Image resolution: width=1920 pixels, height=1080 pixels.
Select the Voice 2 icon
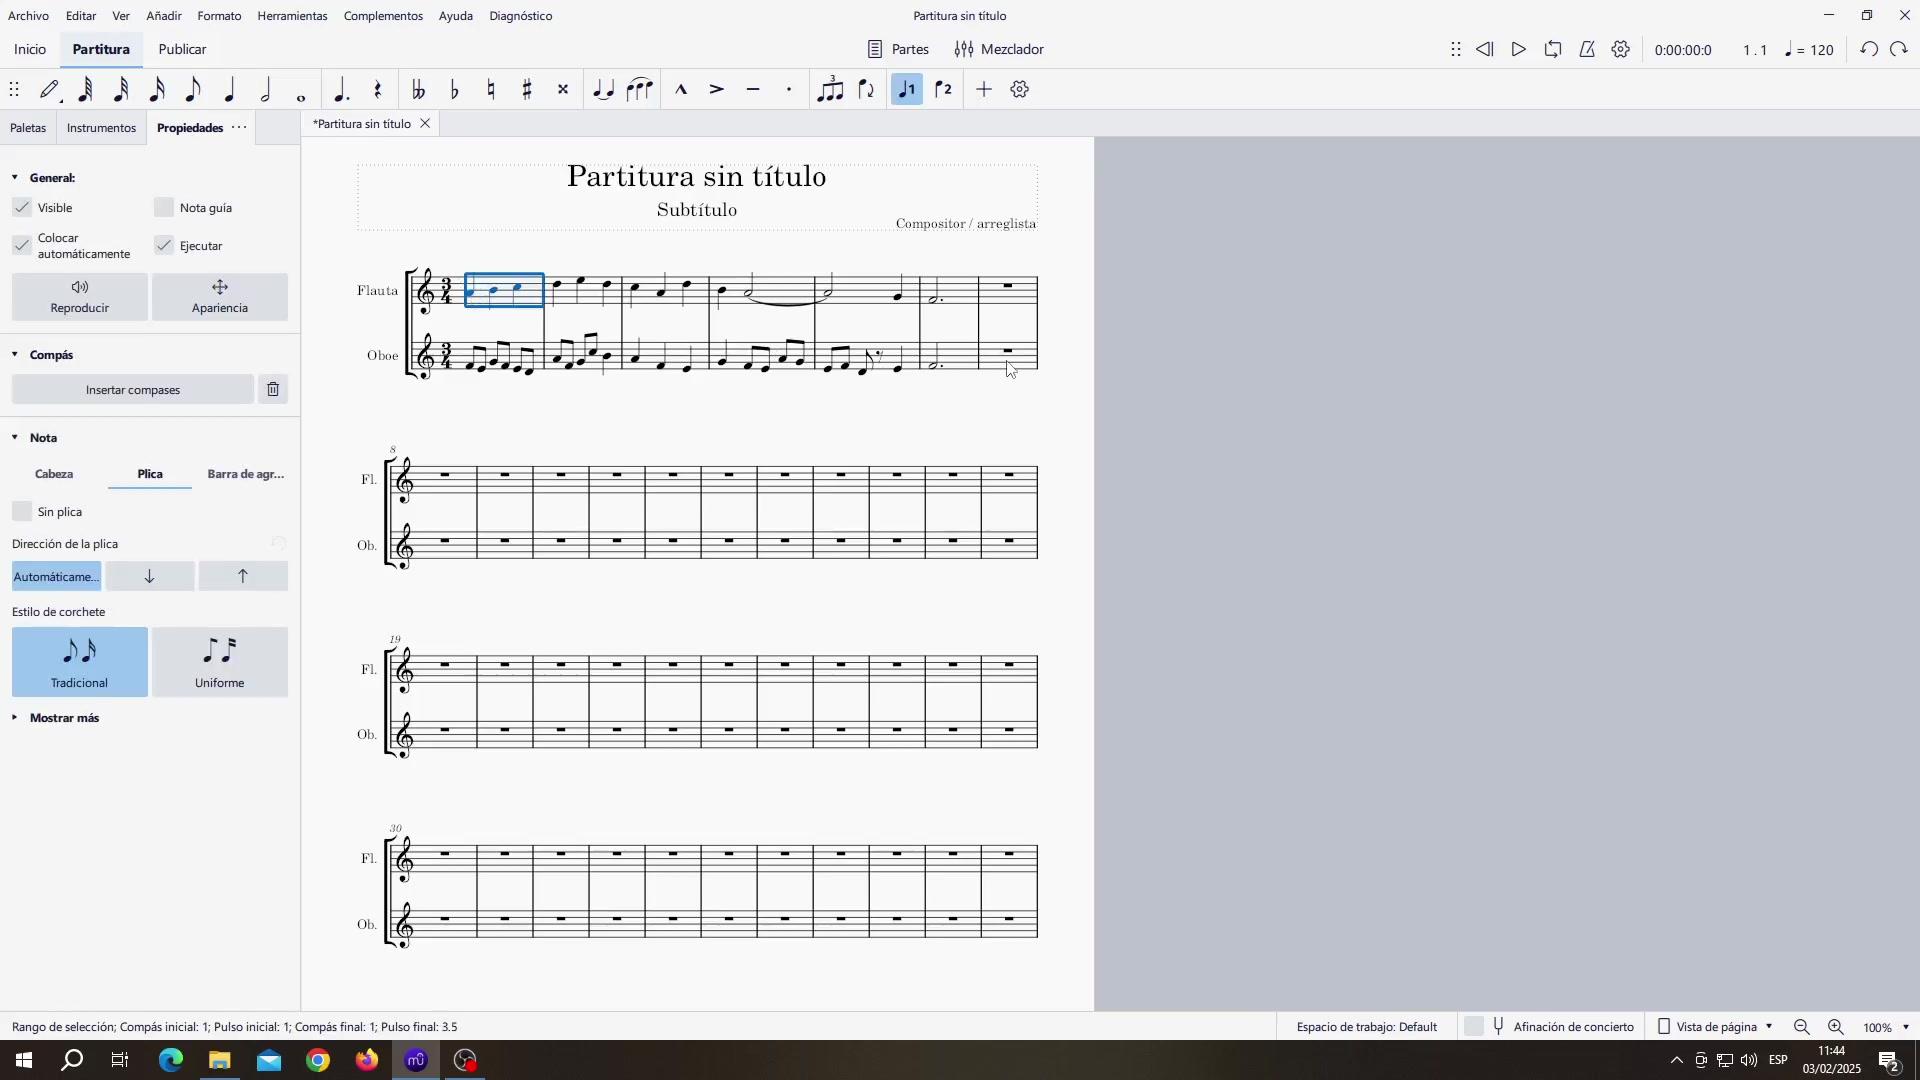point(944,90)
